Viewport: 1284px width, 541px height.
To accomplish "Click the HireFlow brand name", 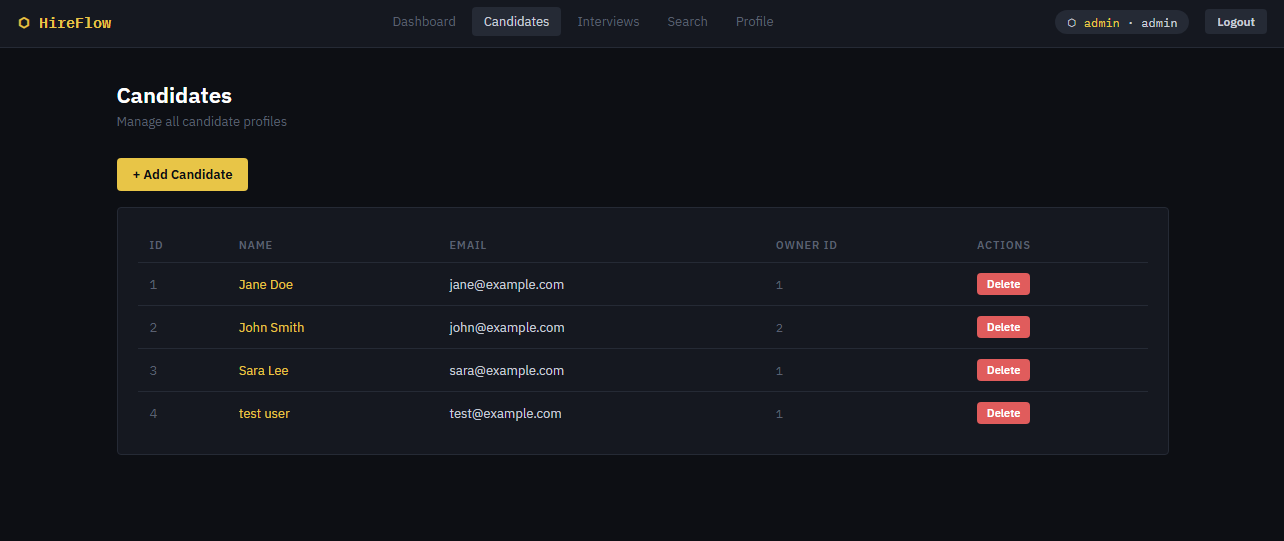I will click(75, 23).
